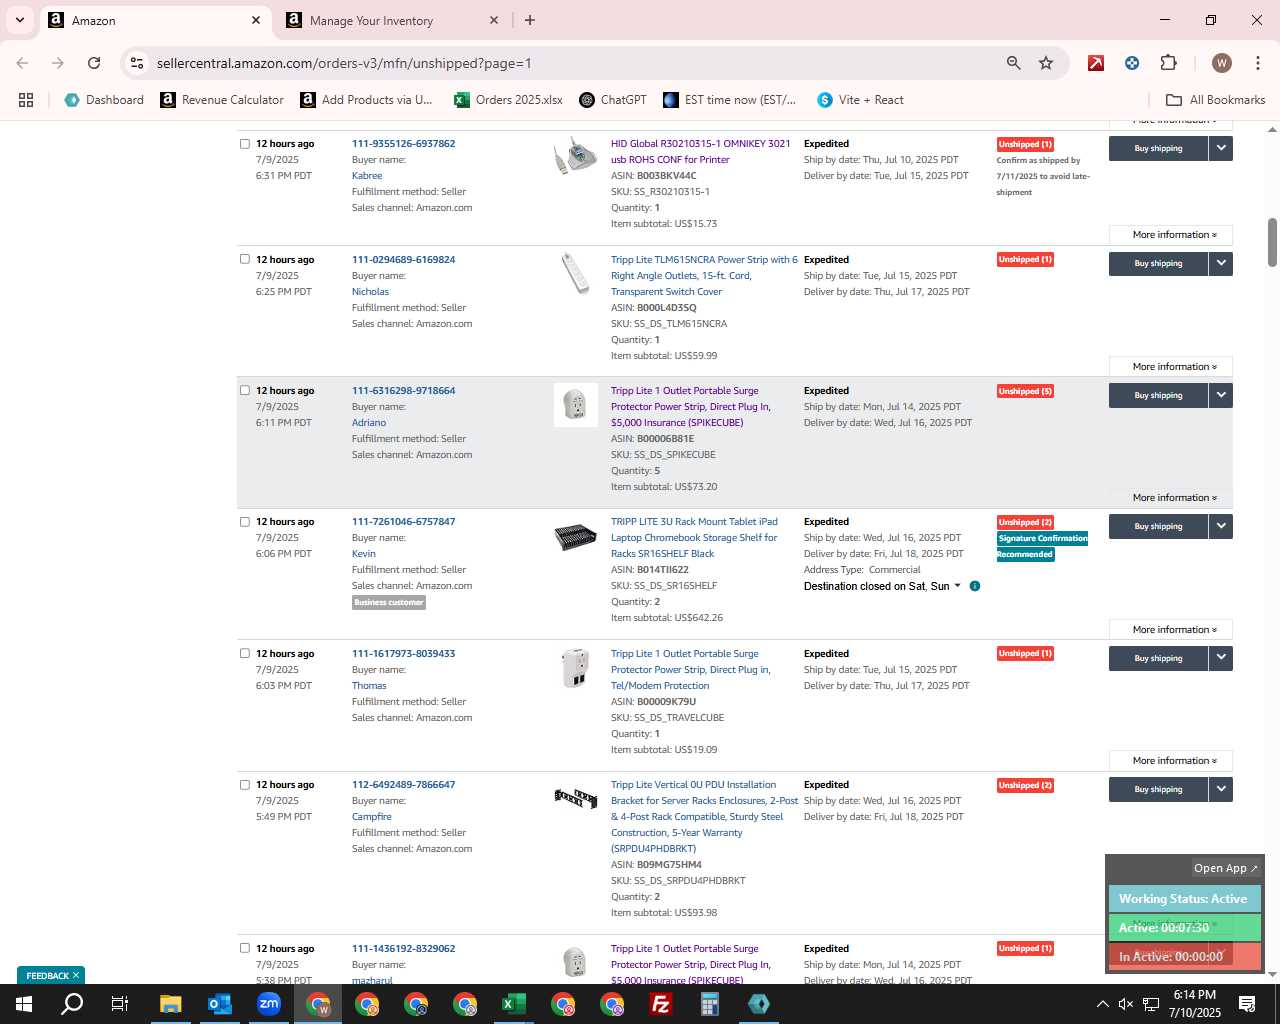
Task: Click Buy shipping for order 111-7261046-6757847
Action: click(1158, 526)
